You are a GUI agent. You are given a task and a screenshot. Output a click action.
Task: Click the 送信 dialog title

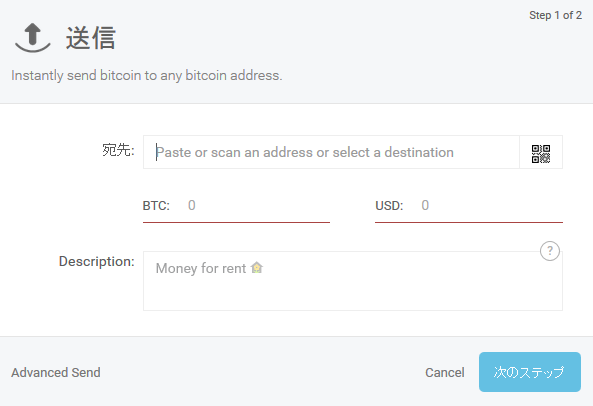(91, 38)
